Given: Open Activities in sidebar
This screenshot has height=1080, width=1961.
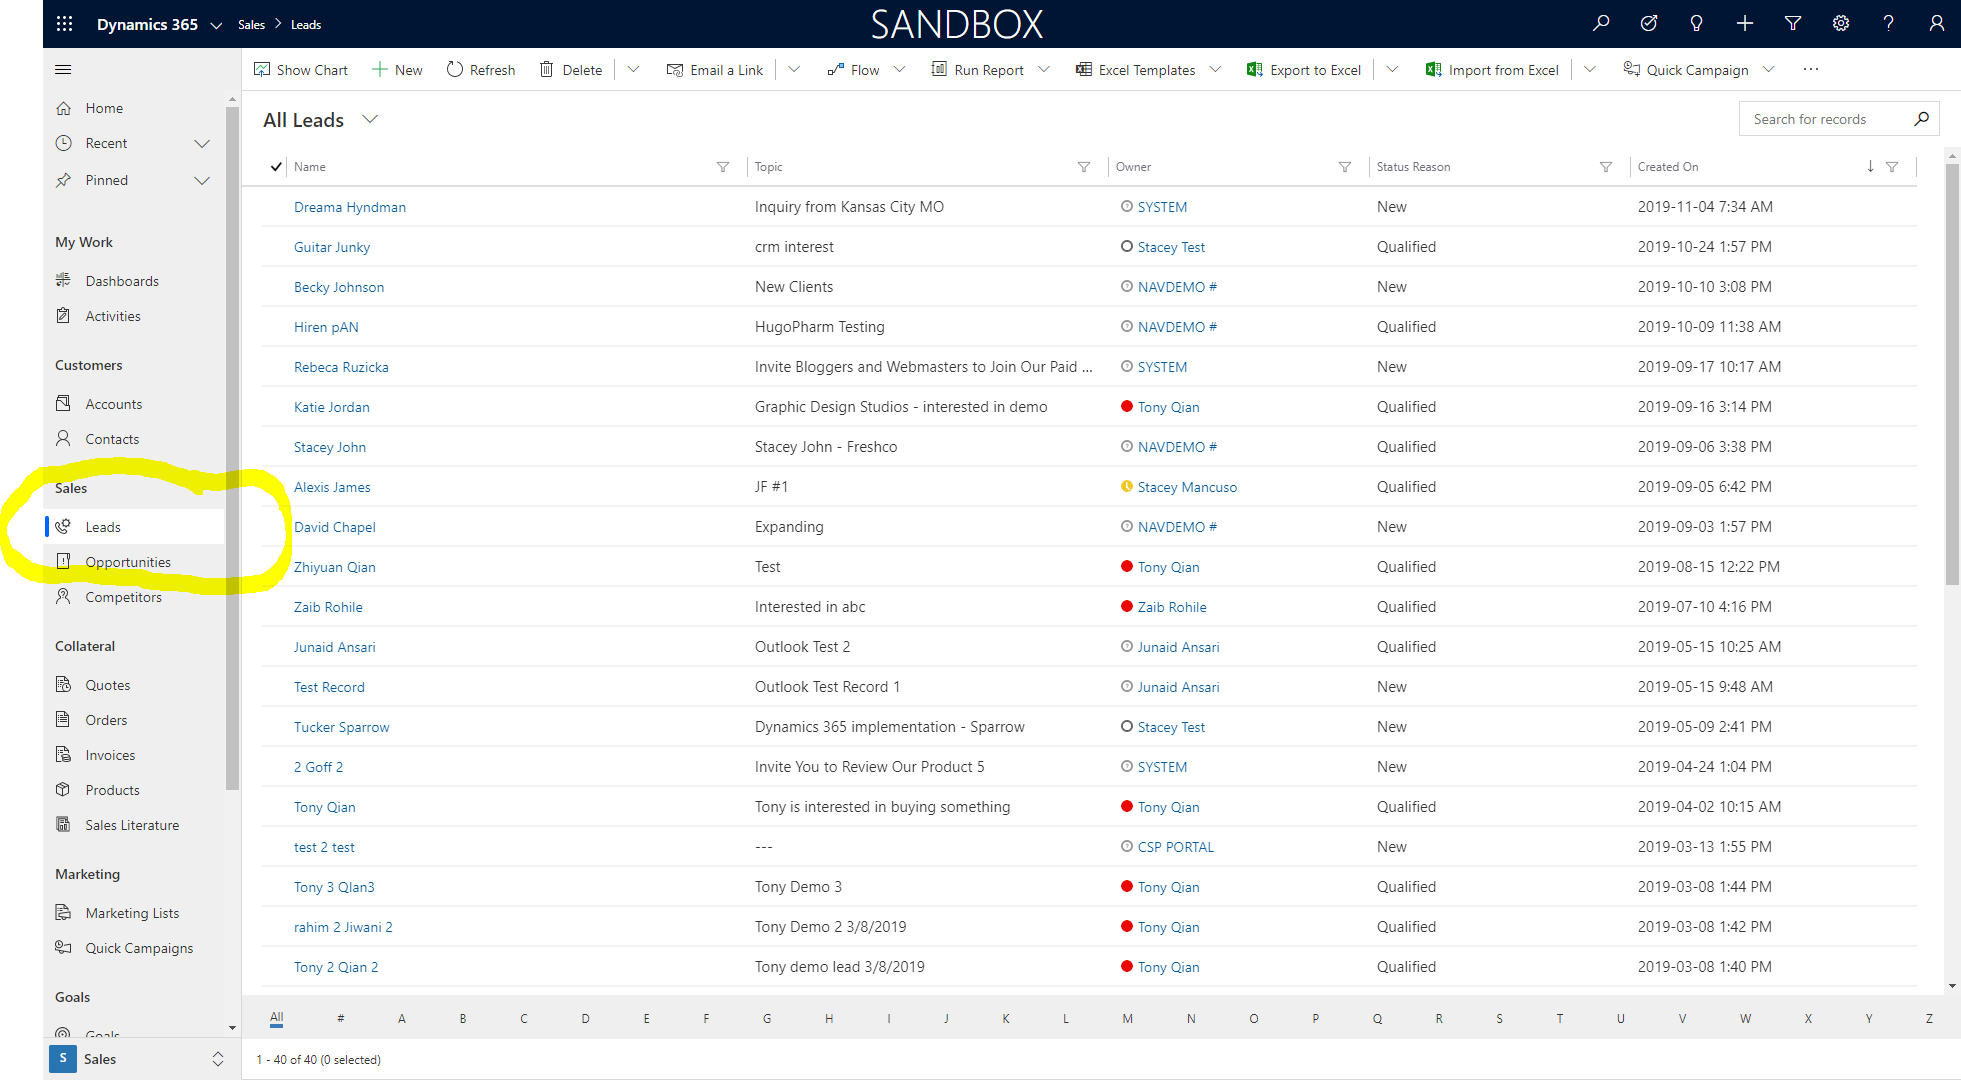Looking at the screenshot, I should click(x=113, y=316).
